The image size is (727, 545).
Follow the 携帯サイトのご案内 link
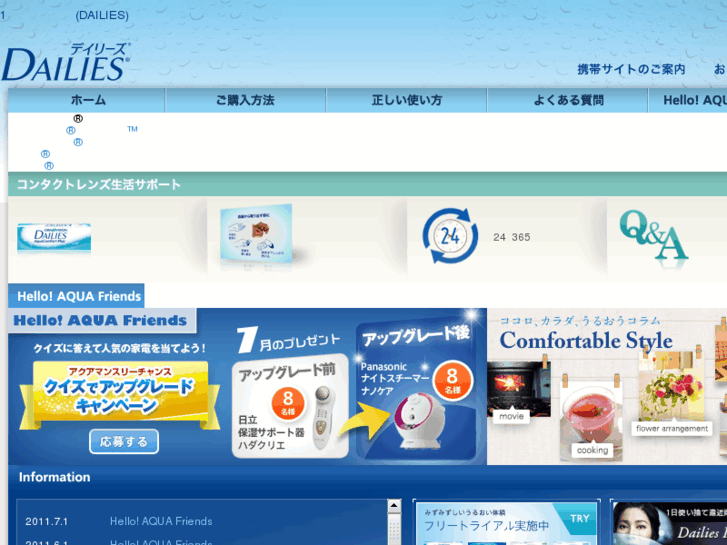click(631, 70)
